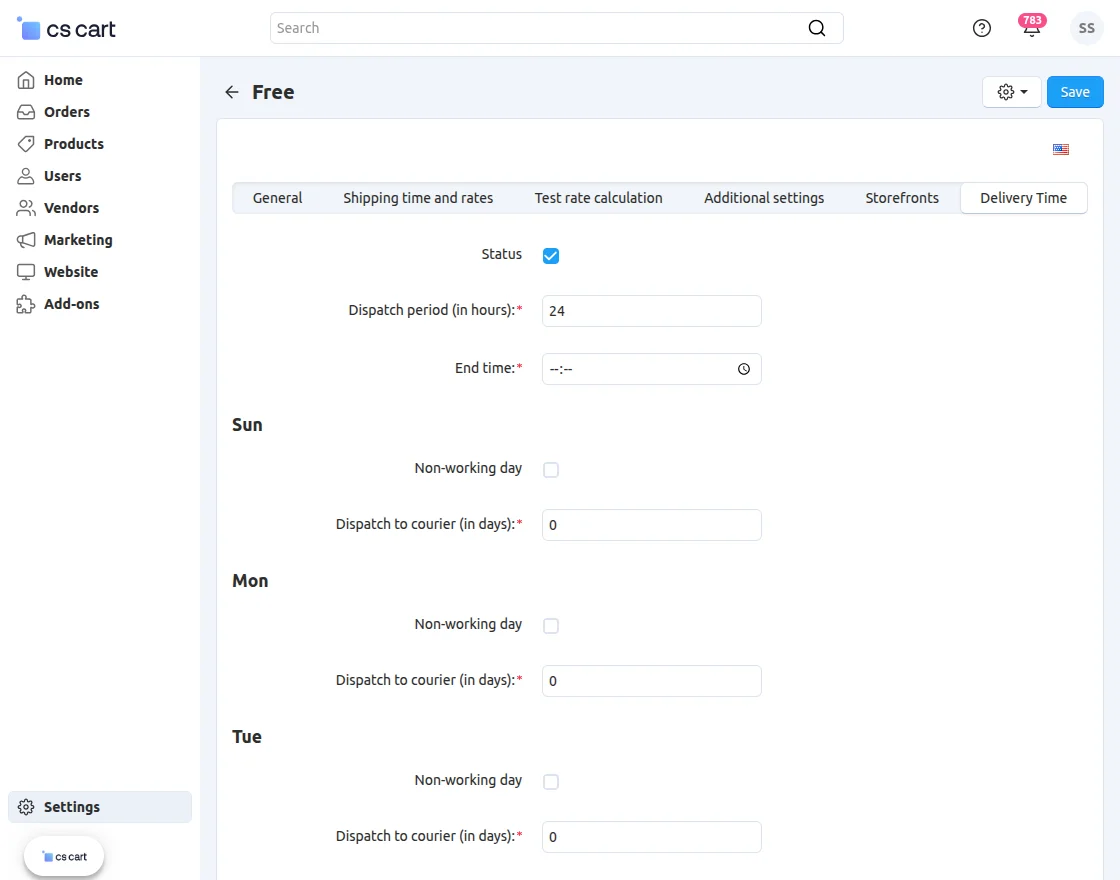
Task: Select the US flag language switcher
Action: 1061,149
